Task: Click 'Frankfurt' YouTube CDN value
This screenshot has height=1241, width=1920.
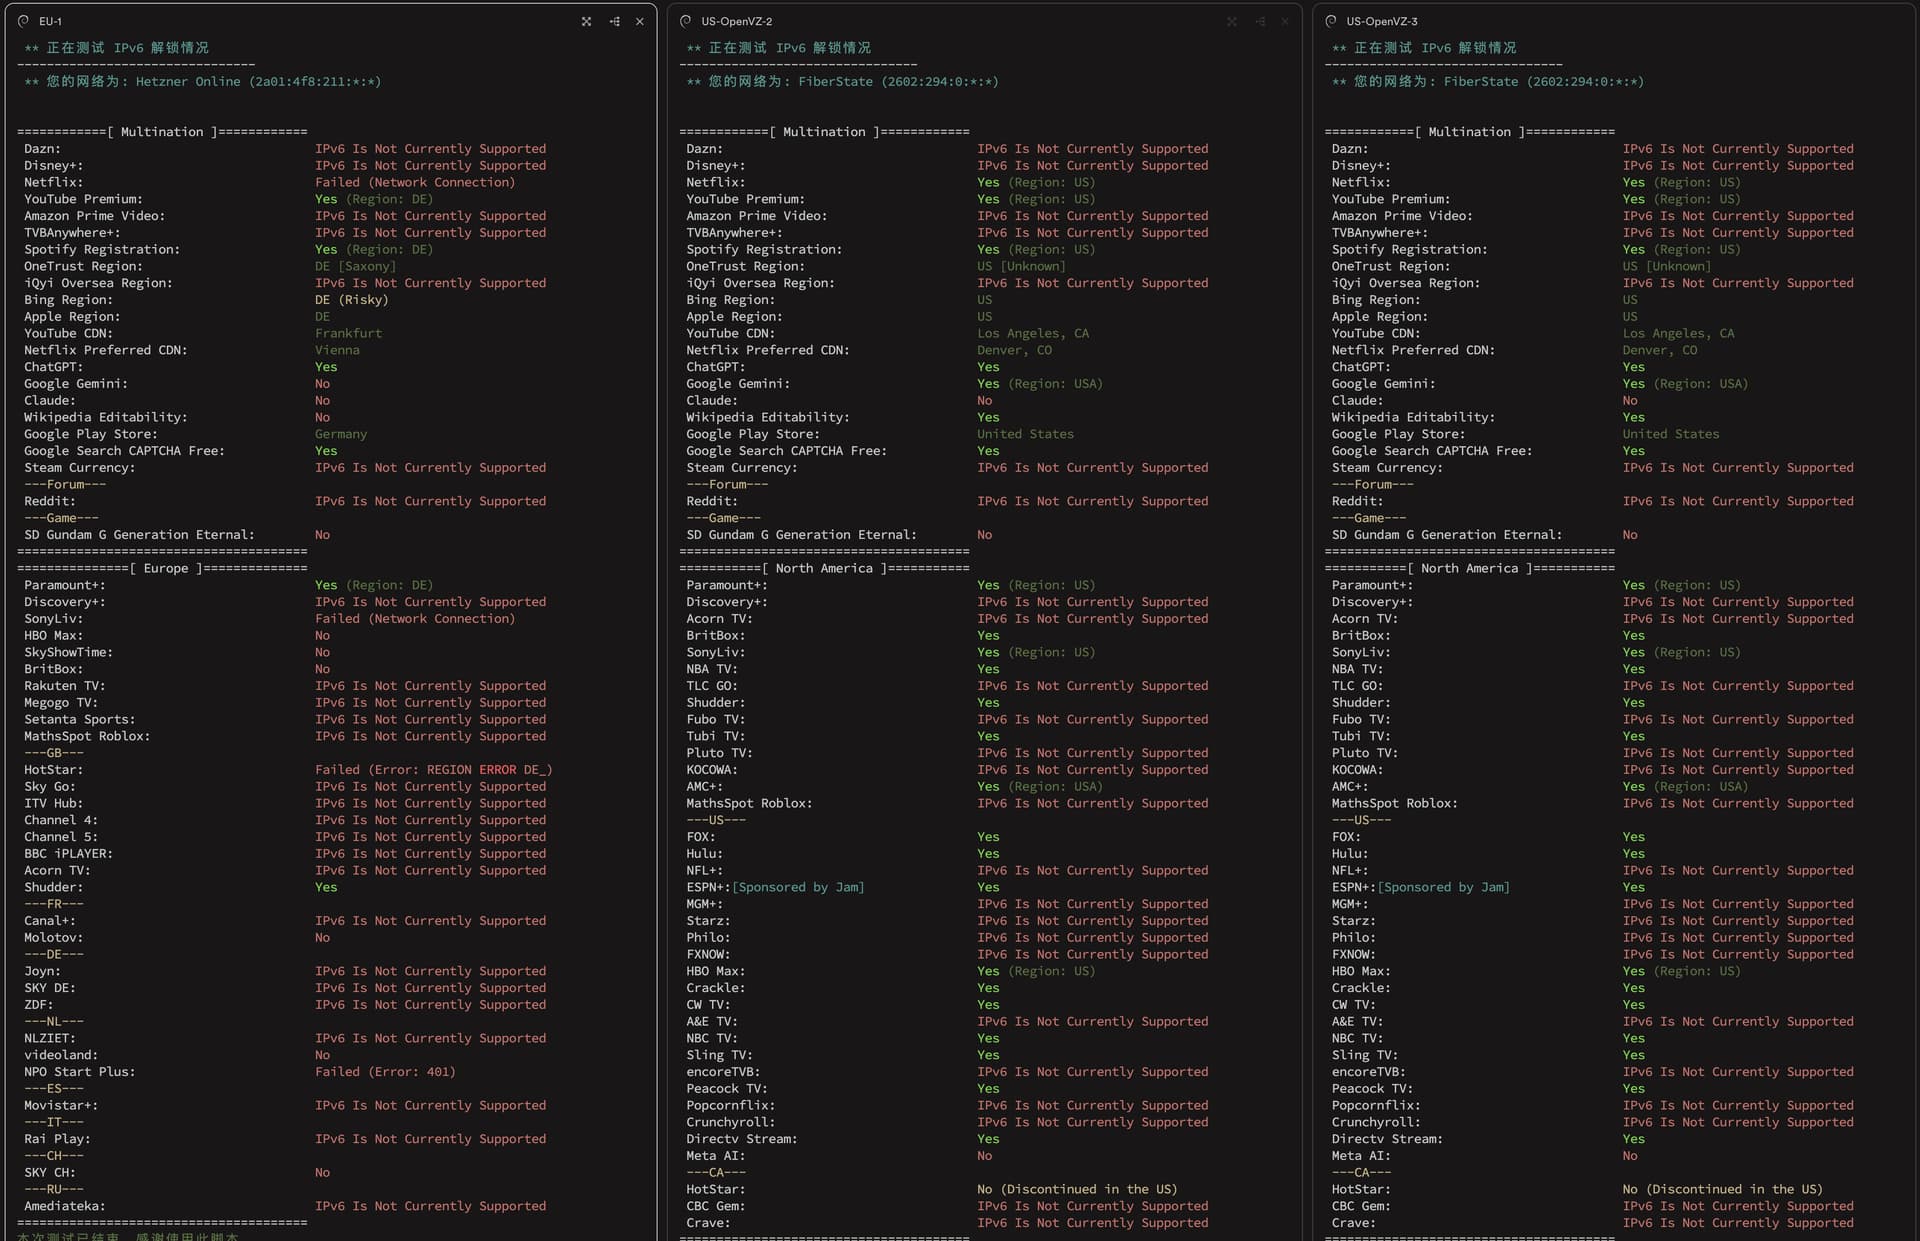Action: pos(348,333)
